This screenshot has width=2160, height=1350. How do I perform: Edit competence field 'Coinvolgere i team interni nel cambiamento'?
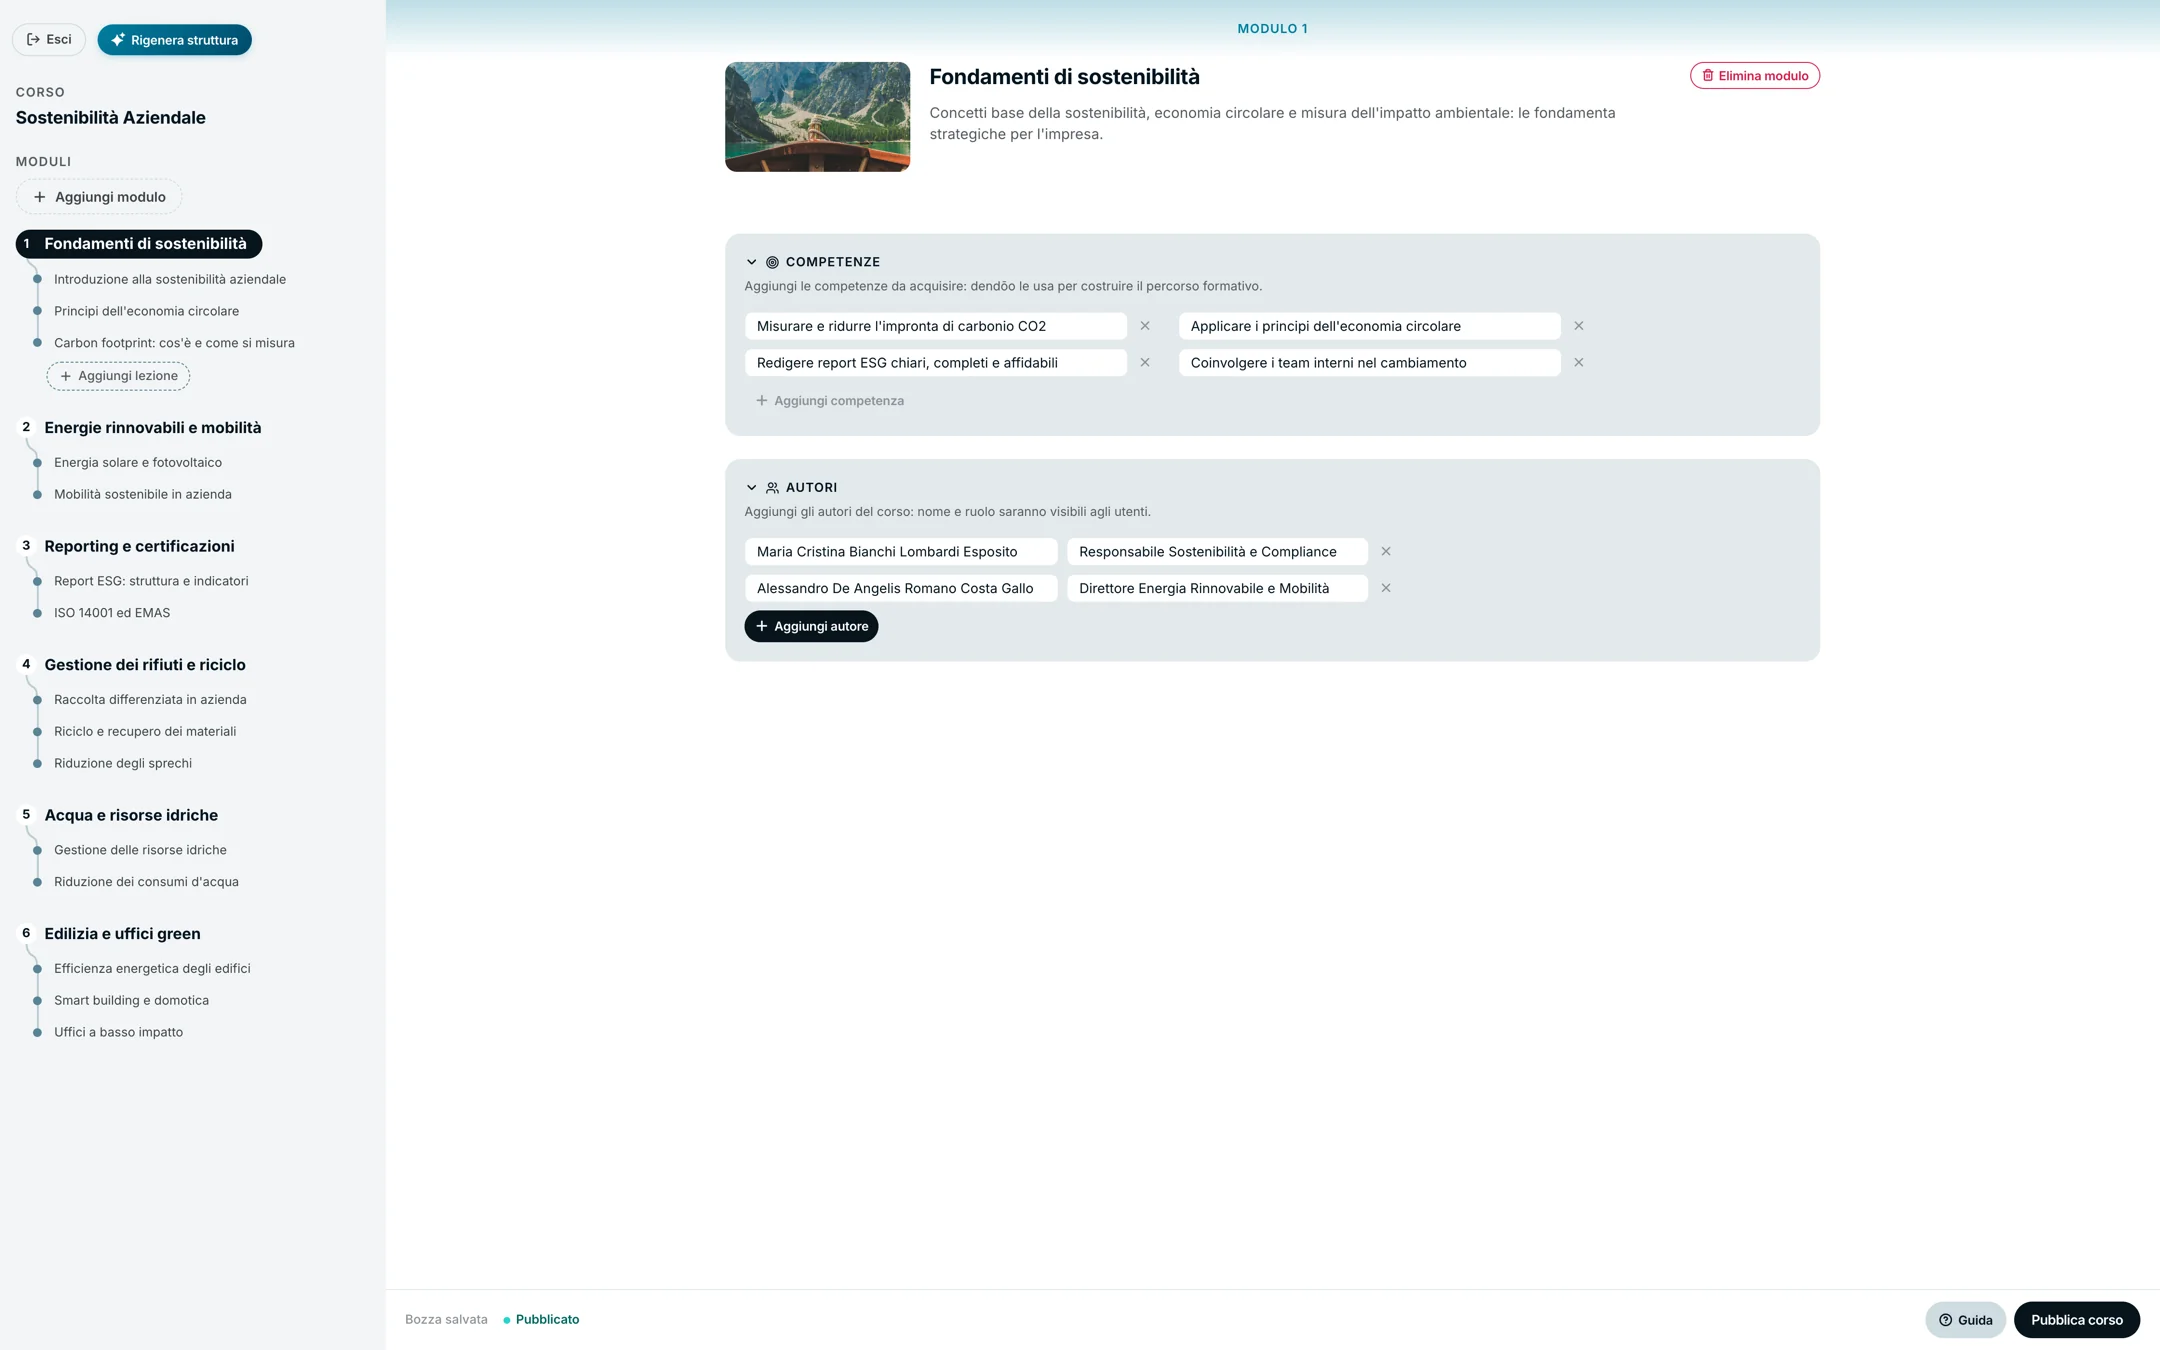click(x=1369, y=363)
